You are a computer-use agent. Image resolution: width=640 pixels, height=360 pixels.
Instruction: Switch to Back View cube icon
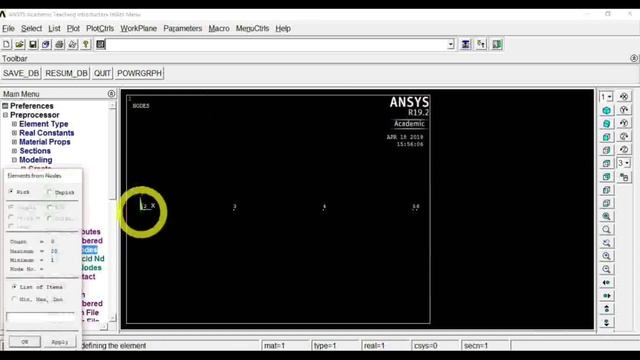pyautogui.click(x=607, y=177)
